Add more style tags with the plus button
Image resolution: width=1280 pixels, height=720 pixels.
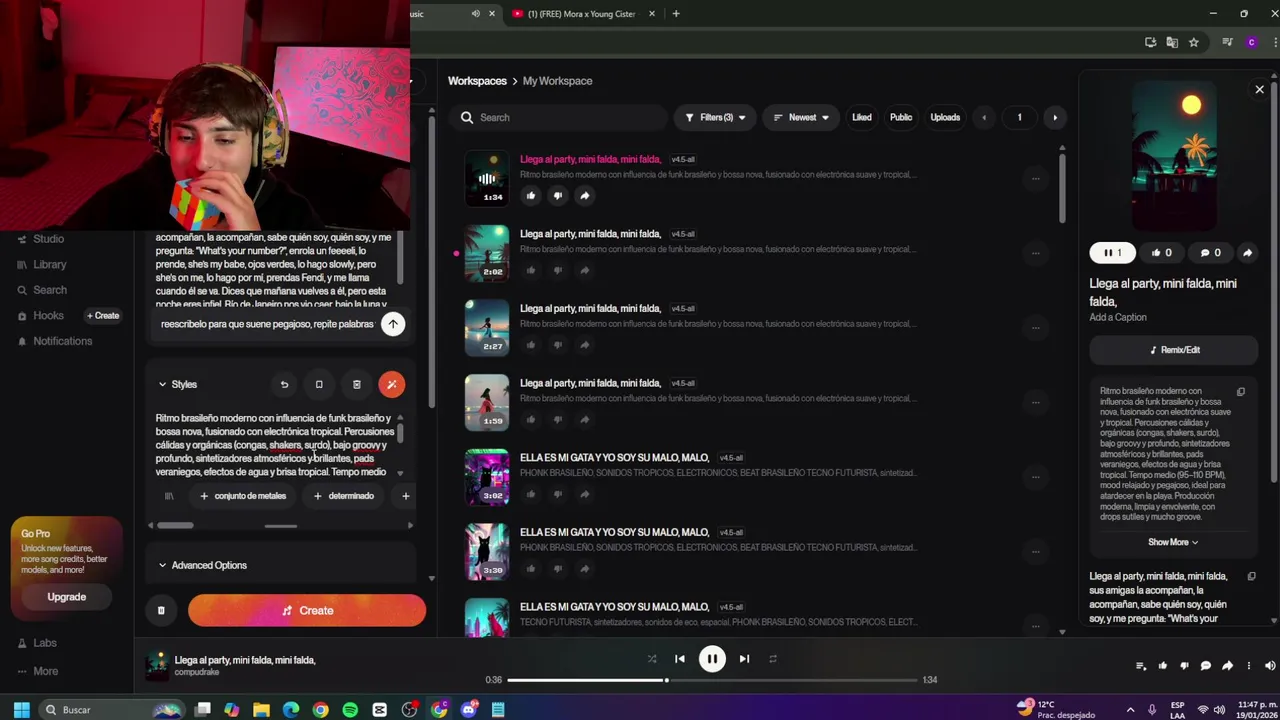tap(405, 496)
